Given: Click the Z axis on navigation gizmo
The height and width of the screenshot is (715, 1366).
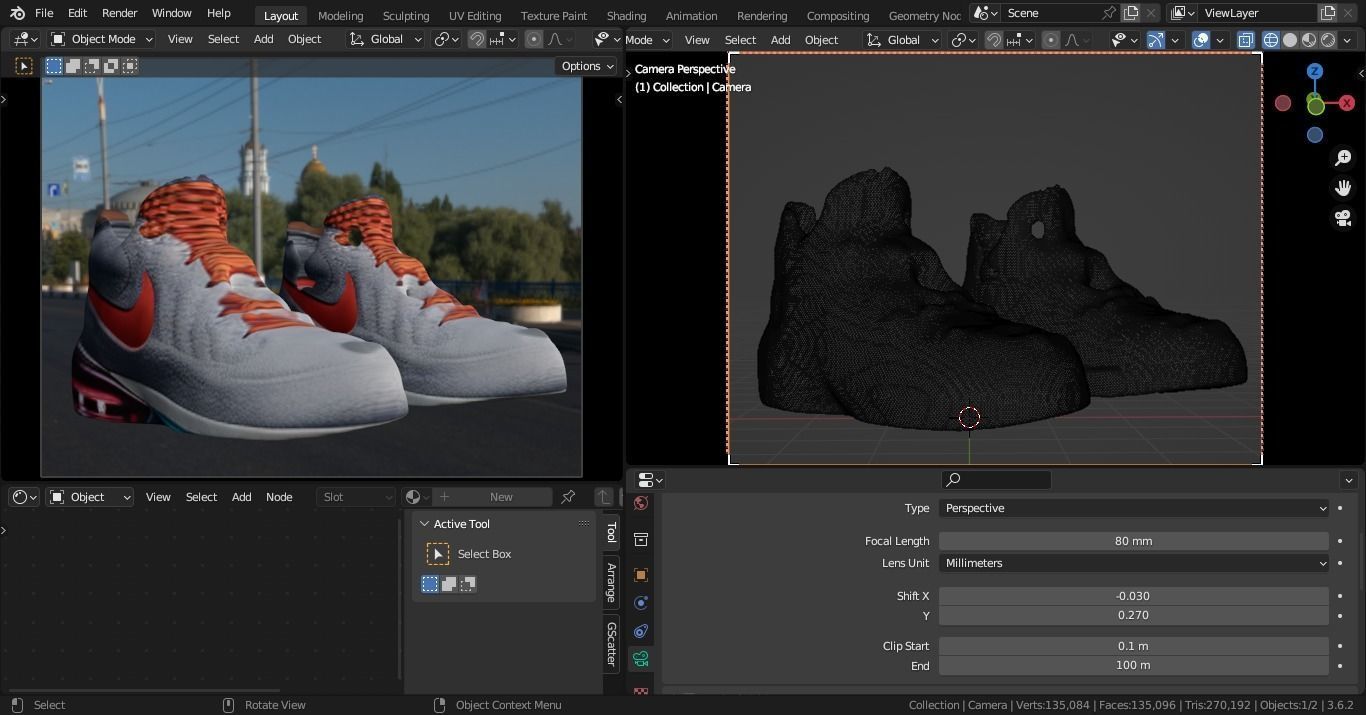Looking at the screenshot, I should [1315, 71].
